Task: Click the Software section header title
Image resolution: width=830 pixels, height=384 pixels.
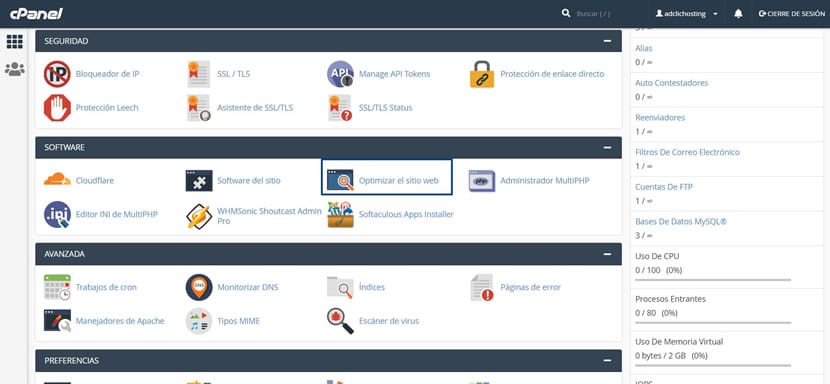Action: 65,147
